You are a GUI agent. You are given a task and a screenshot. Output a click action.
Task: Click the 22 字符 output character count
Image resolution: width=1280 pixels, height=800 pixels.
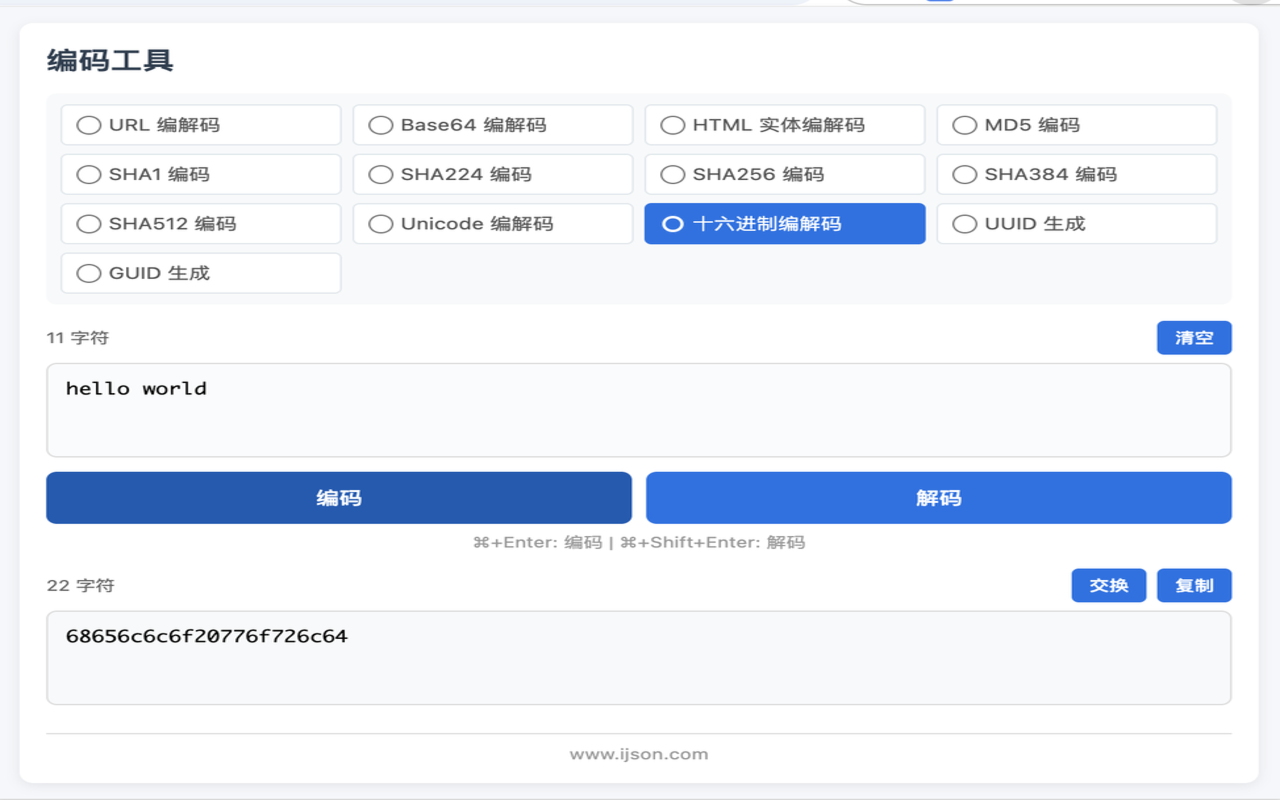[81, 586]
